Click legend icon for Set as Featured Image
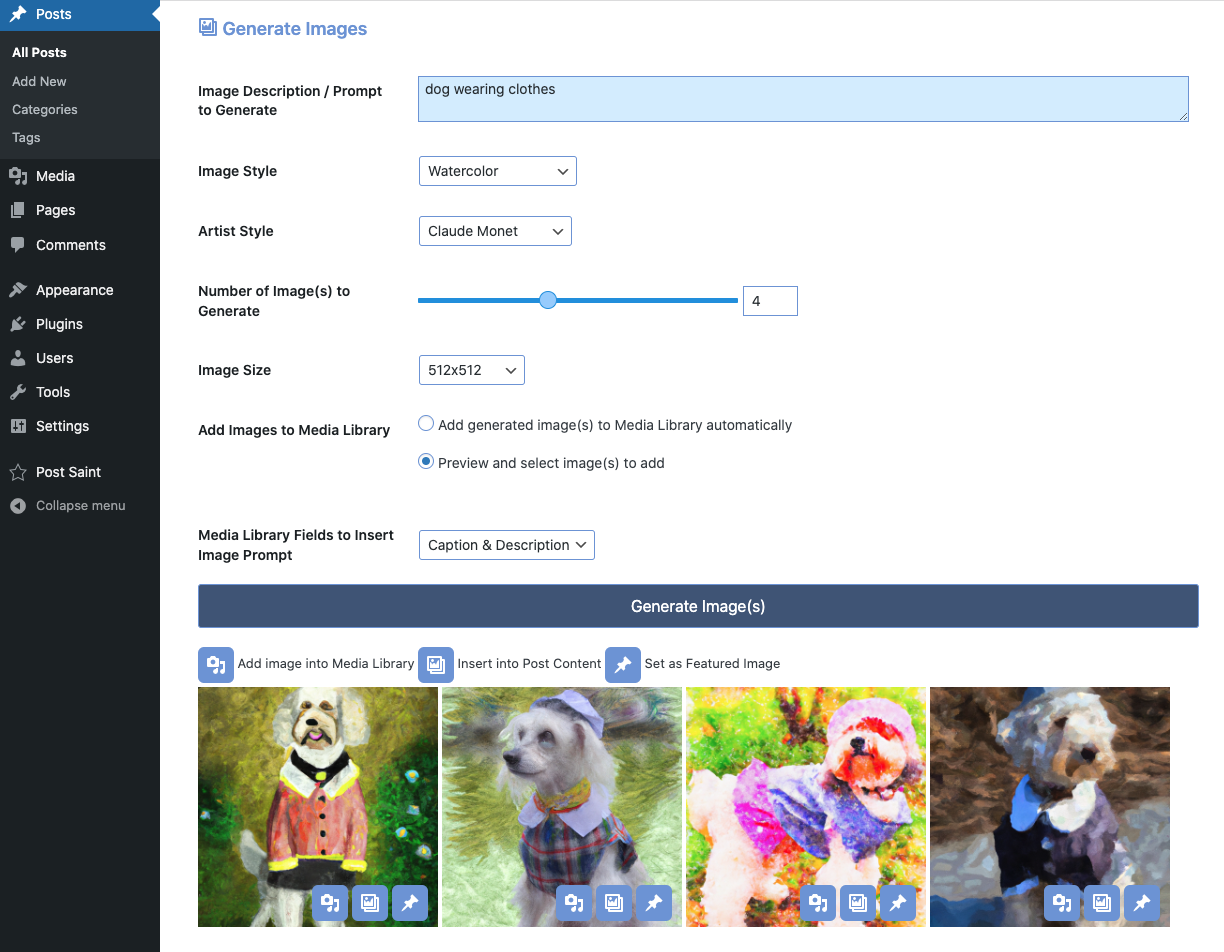Image resolution: width=1224 pixels, height=952 pixels. click(623, 664)
